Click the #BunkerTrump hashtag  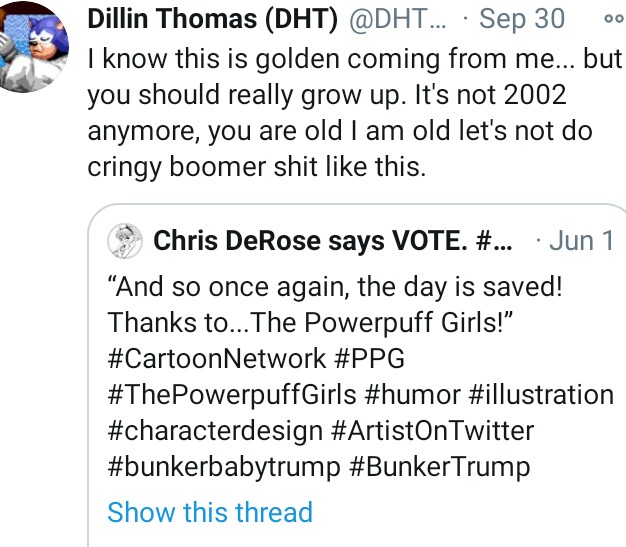pyautogui.click(x=440, y=467)
